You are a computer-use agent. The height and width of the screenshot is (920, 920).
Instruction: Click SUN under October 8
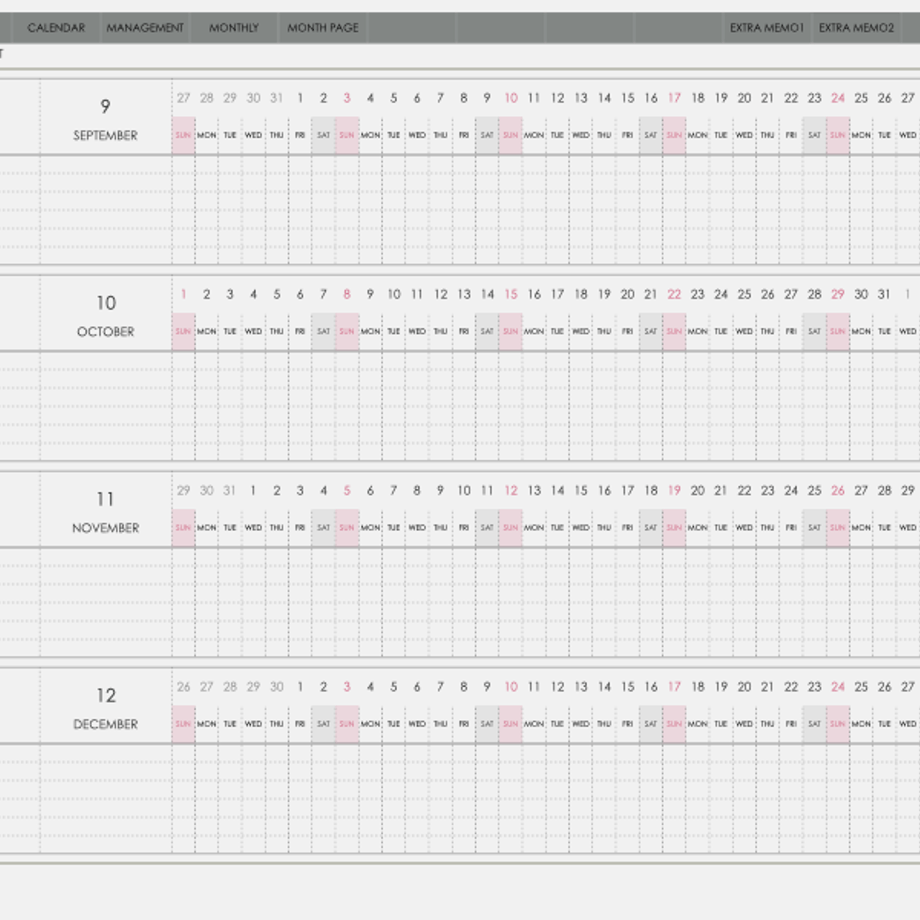point(347,332)
